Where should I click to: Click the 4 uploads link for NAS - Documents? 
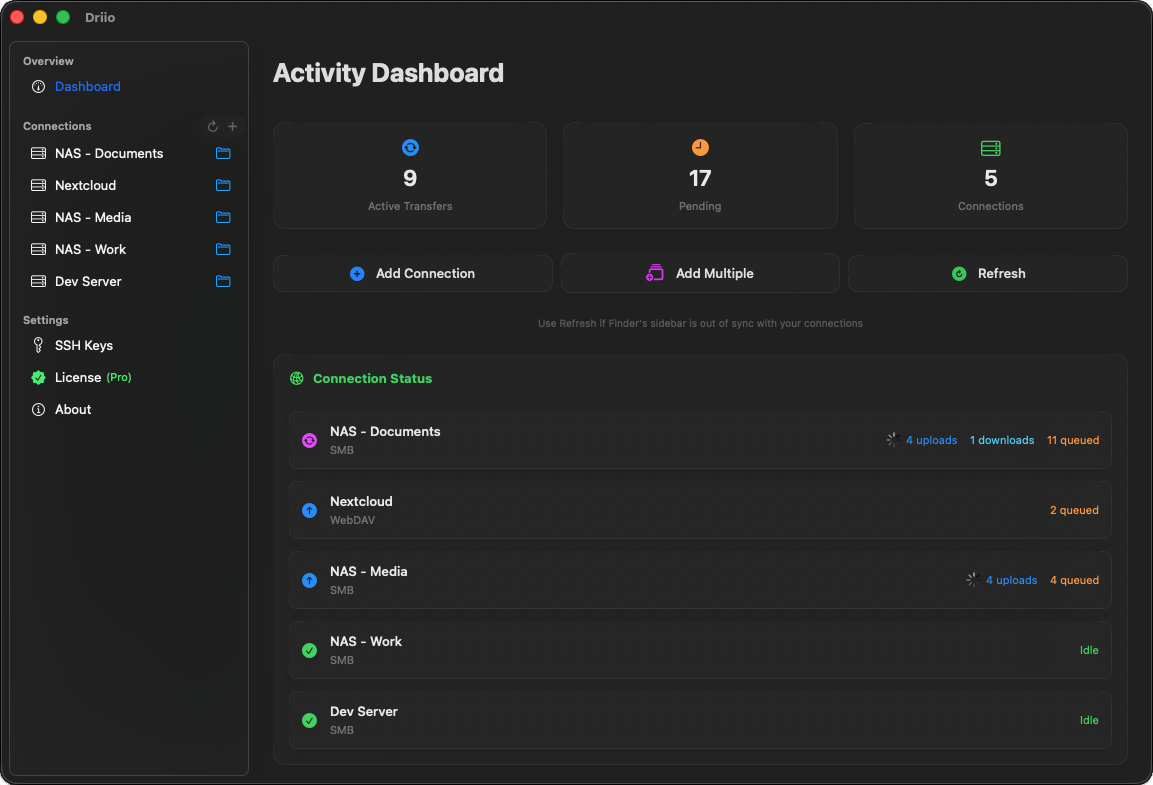click(931, 440)
